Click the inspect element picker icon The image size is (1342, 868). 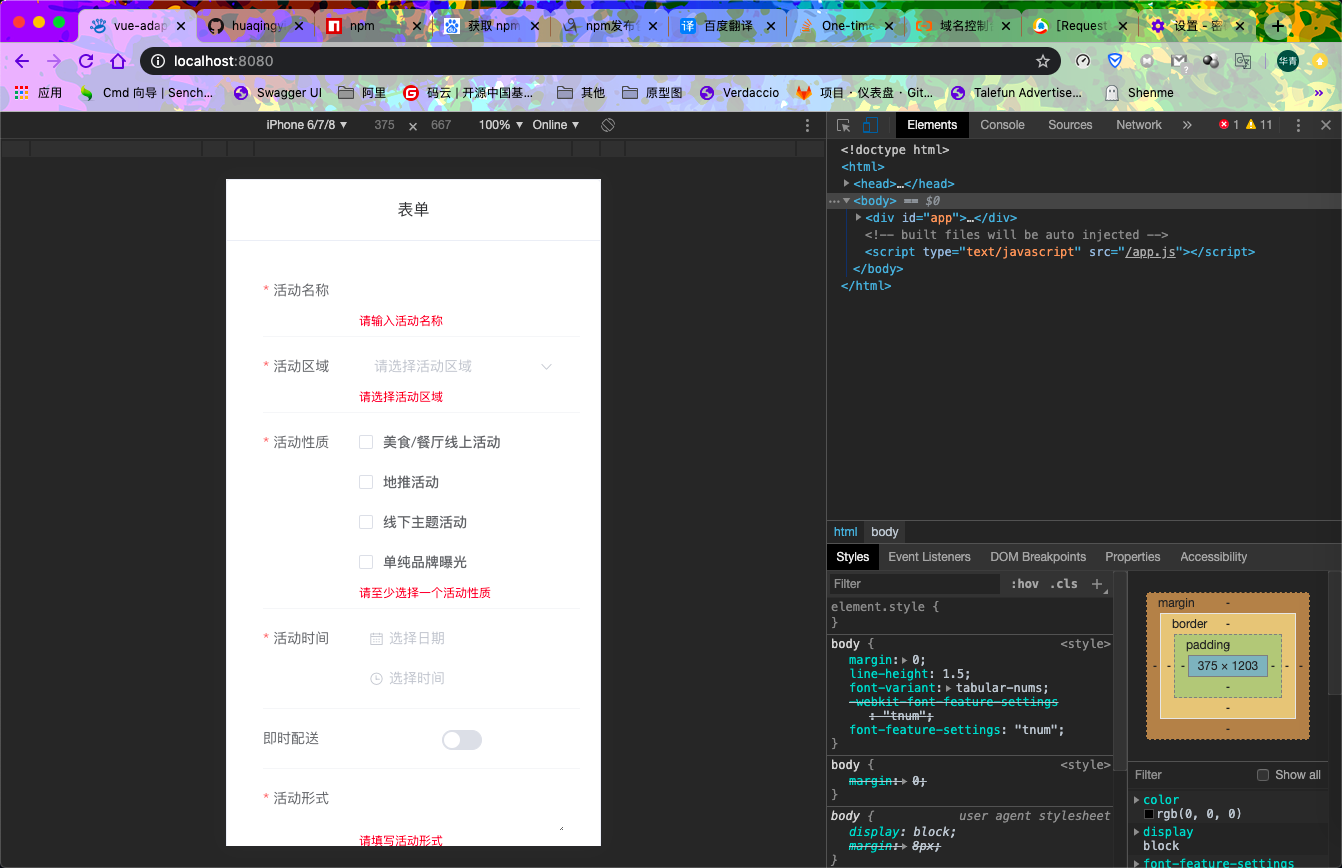[x=843, y=125]
